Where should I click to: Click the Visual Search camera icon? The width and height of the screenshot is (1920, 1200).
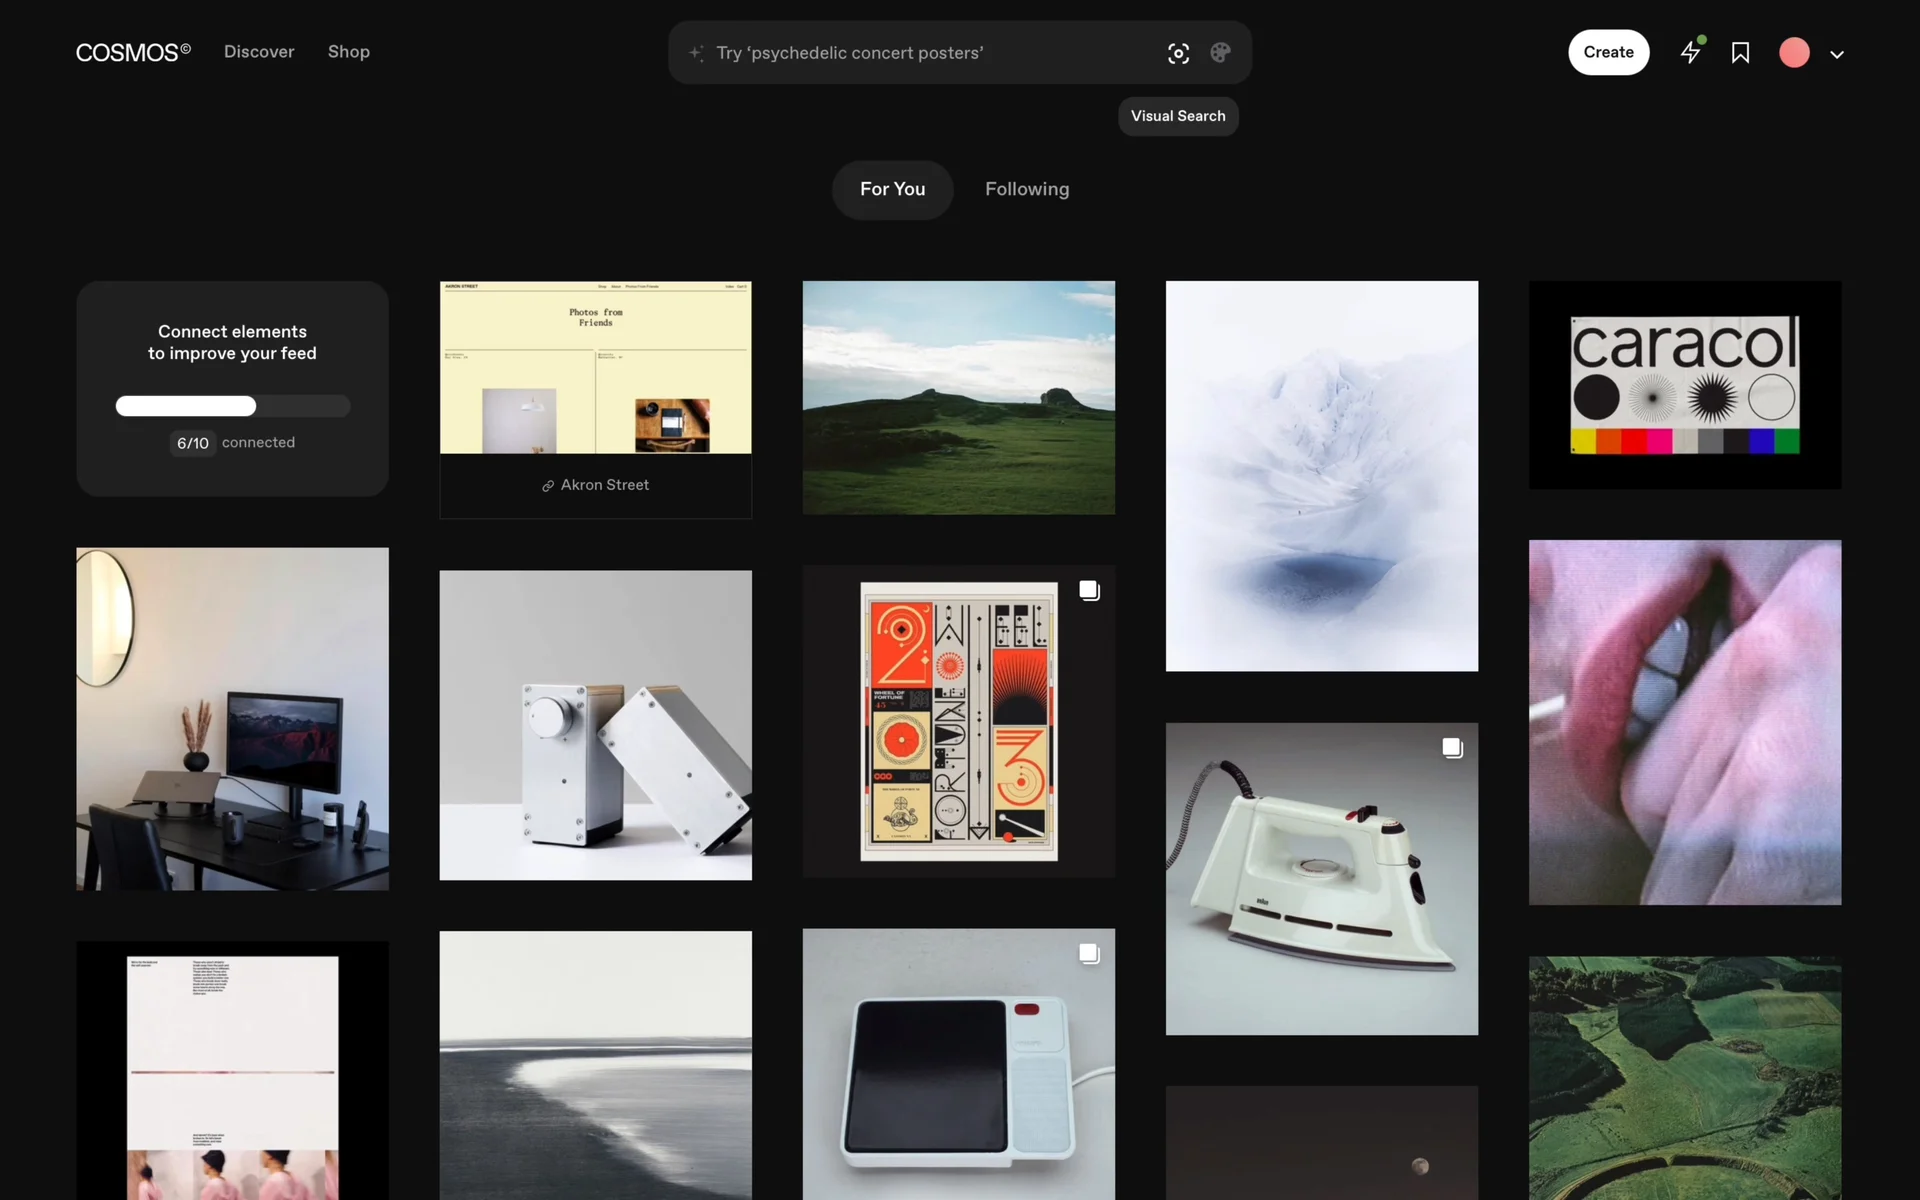click(1178, 53)
